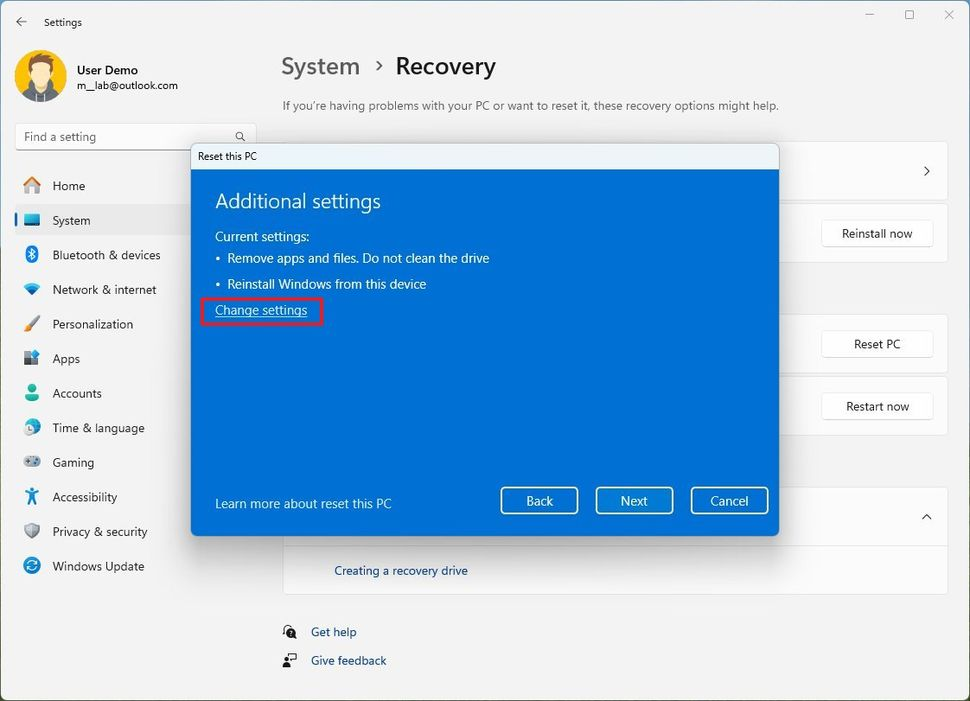Expand the top recovery option chevron
Image resolution: width=970 pixels, height=701 pixels.
tap(926, 171)
